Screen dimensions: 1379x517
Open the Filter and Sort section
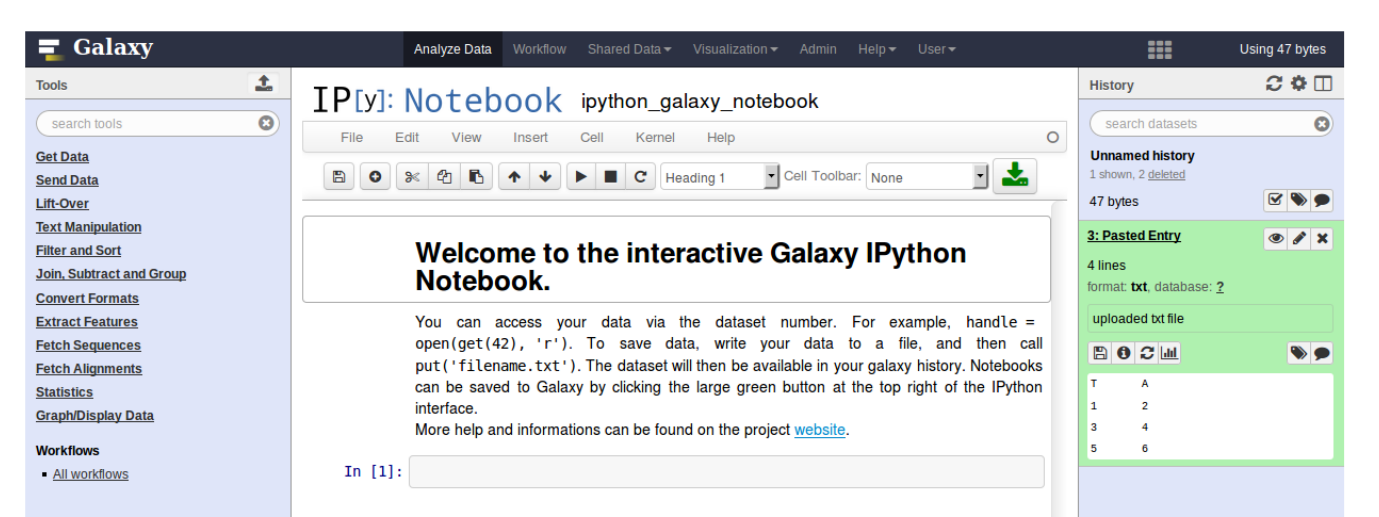(79, 251)
